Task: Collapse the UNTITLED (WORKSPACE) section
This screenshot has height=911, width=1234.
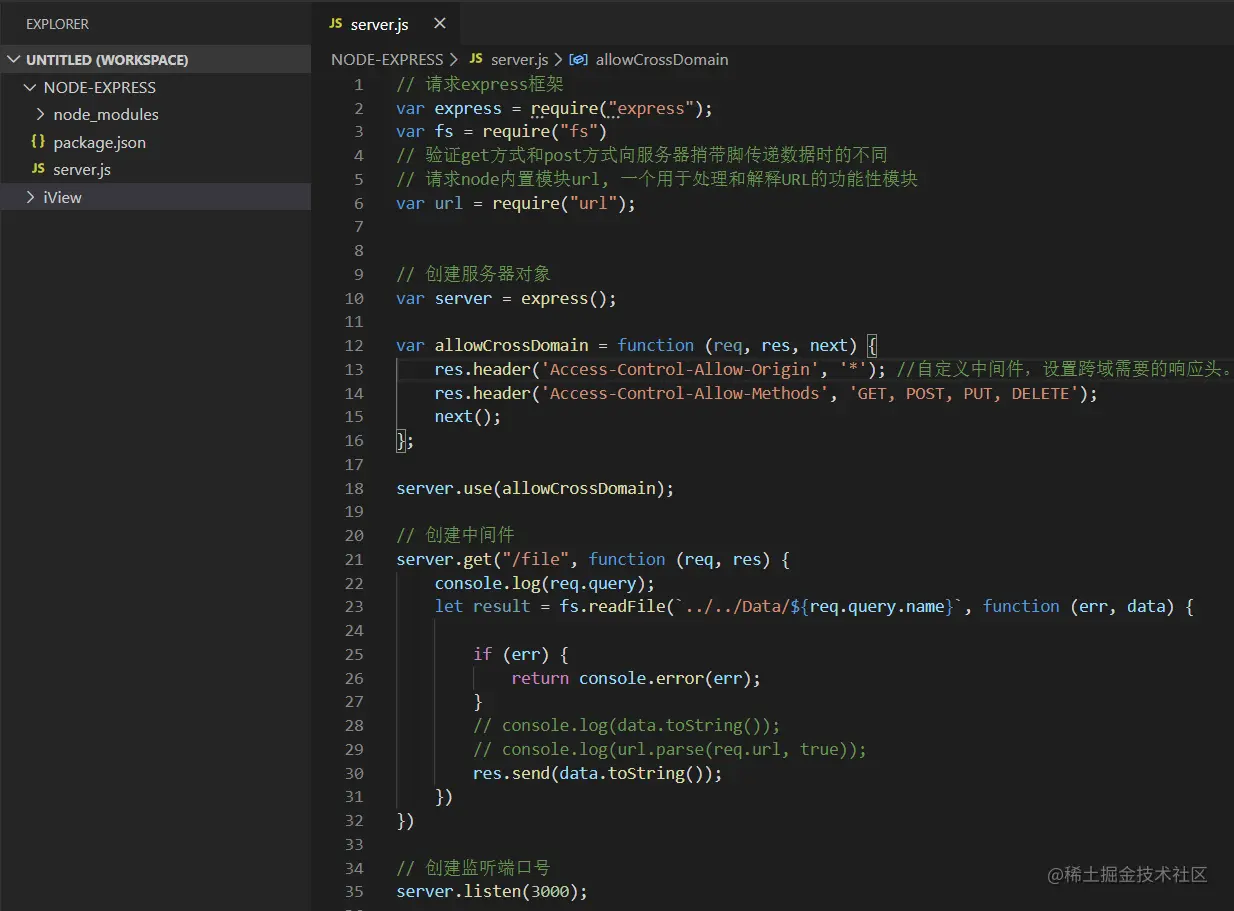Action: click(13, 60)
